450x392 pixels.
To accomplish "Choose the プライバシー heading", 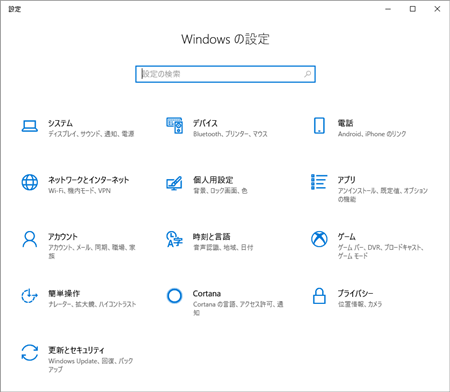I will (355, 293).
